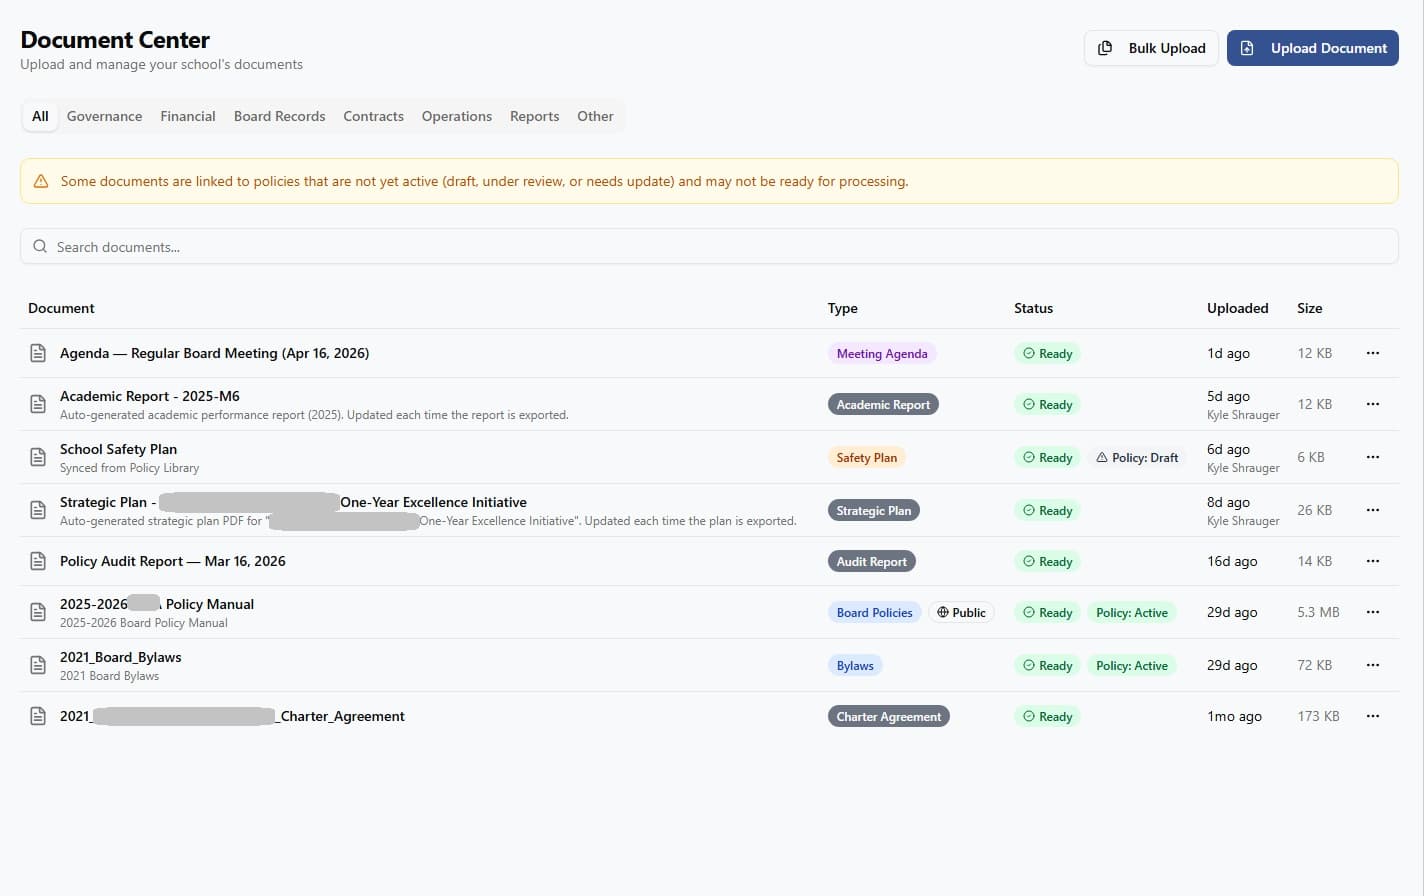The height and width of the screenshot is (896, 1424).
Task: Open the 2025-2026 Policy Manual document
Action: [x=157, y=604]
